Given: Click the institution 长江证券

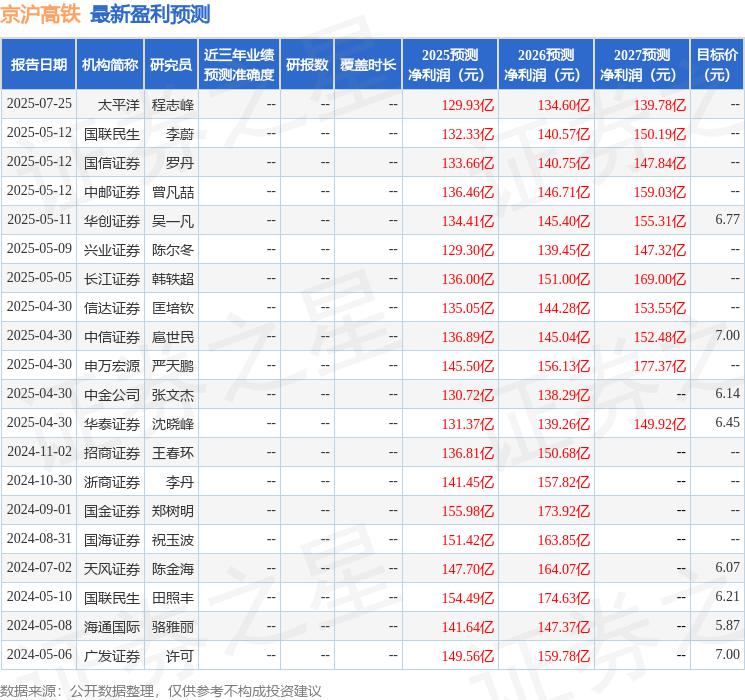Looking at the screenshot, I should (112, 279).
